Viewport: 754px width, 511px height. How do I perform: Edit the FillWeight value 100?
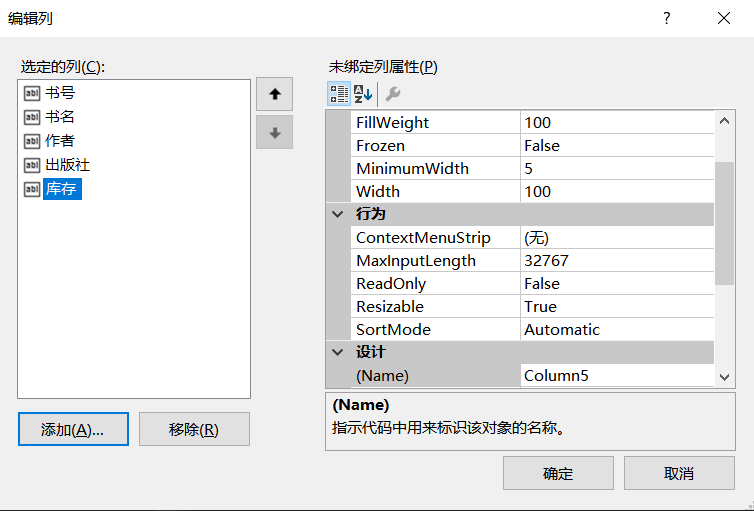617,123
